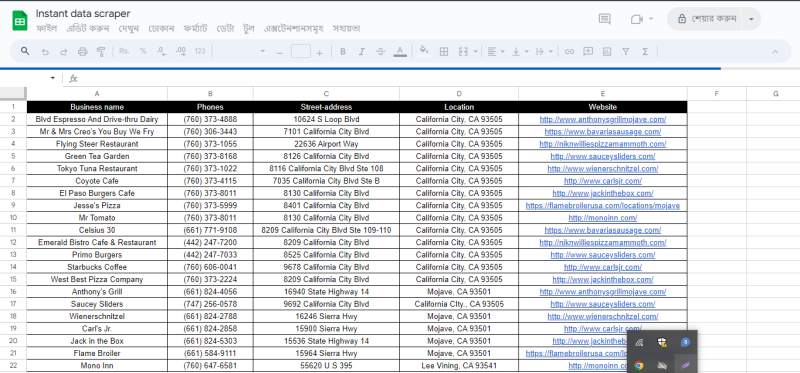Decrease font size with minus button
Image resolution: width=800 pixels, height=373 pixels.
[280, 52]
